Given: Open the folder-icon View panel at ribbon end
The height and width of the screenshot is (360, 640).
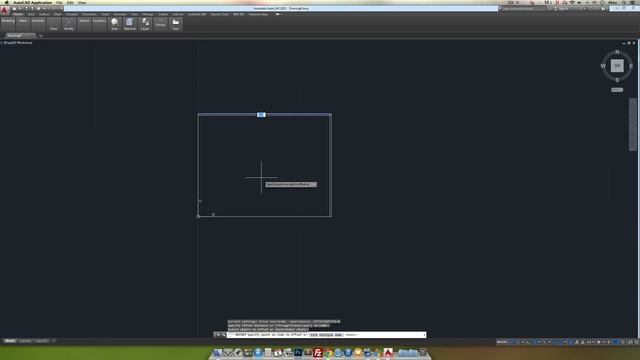Looking at the screenshot, I should click(176, 24).
